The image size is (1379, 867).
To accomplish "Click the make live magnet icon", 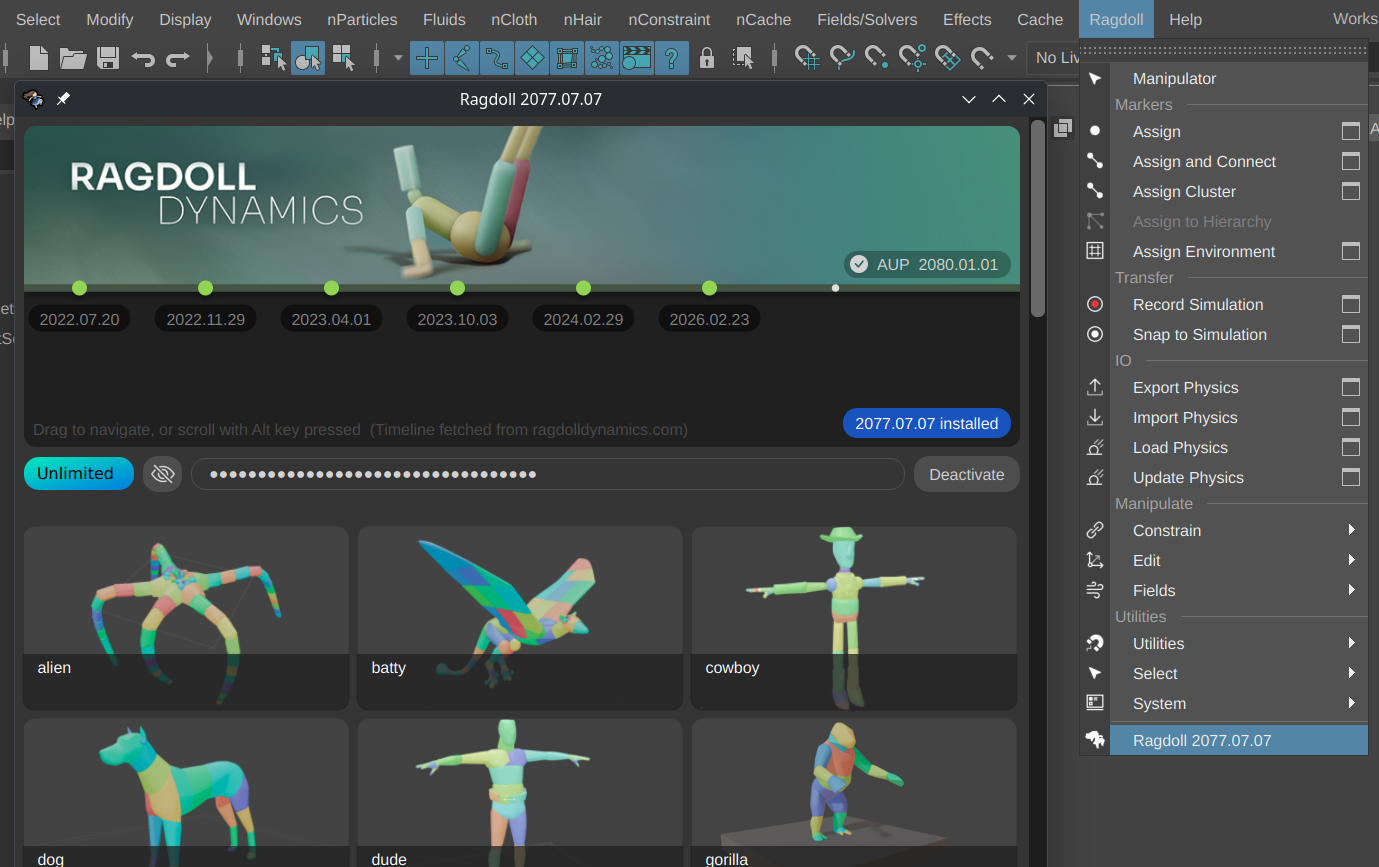I will pyautogui.click(x=982, y=58).
